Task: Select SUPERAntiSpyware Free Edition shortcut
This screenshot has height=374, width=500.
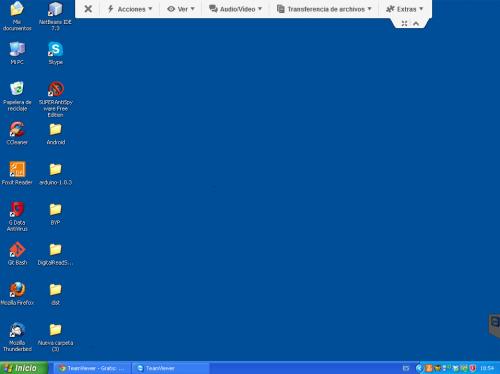Action: click(55, 99)
